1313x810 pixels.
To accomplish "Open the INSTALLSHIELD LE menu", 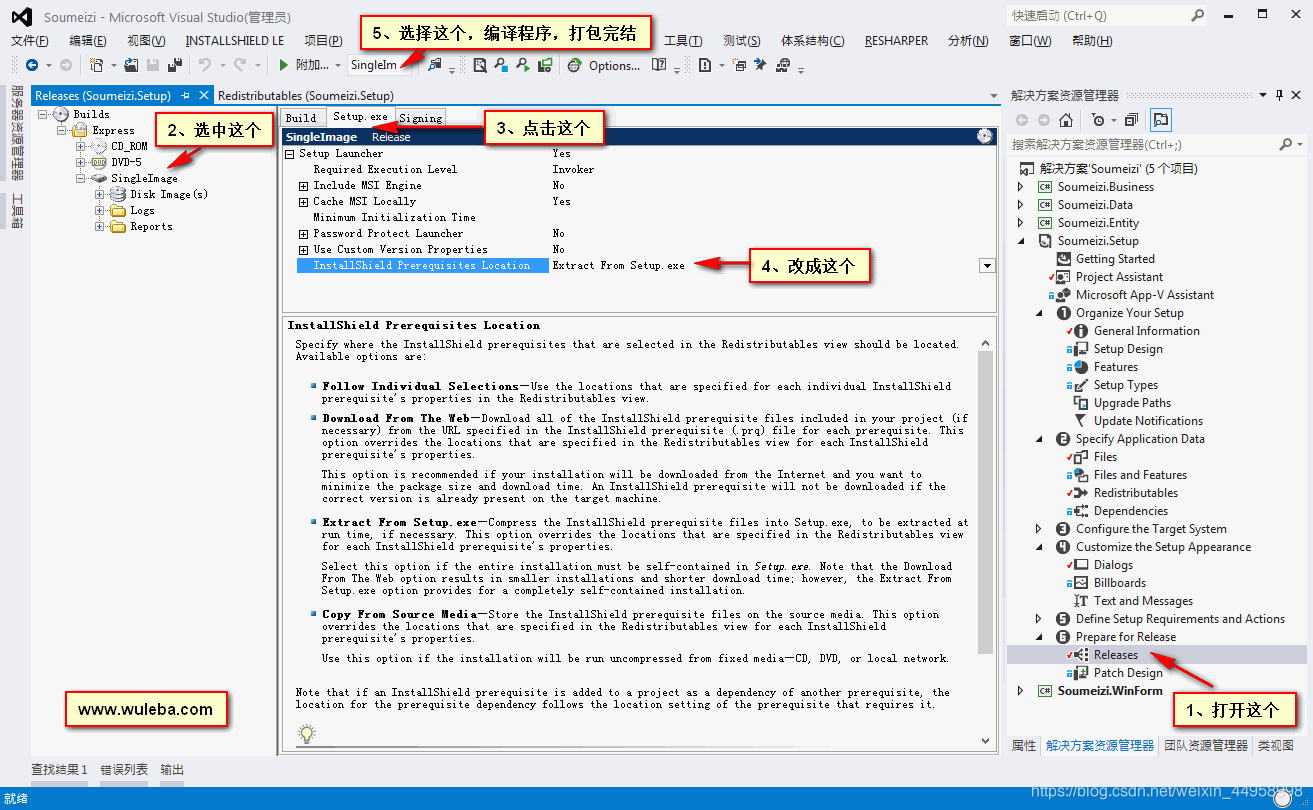I will point(234,40).
